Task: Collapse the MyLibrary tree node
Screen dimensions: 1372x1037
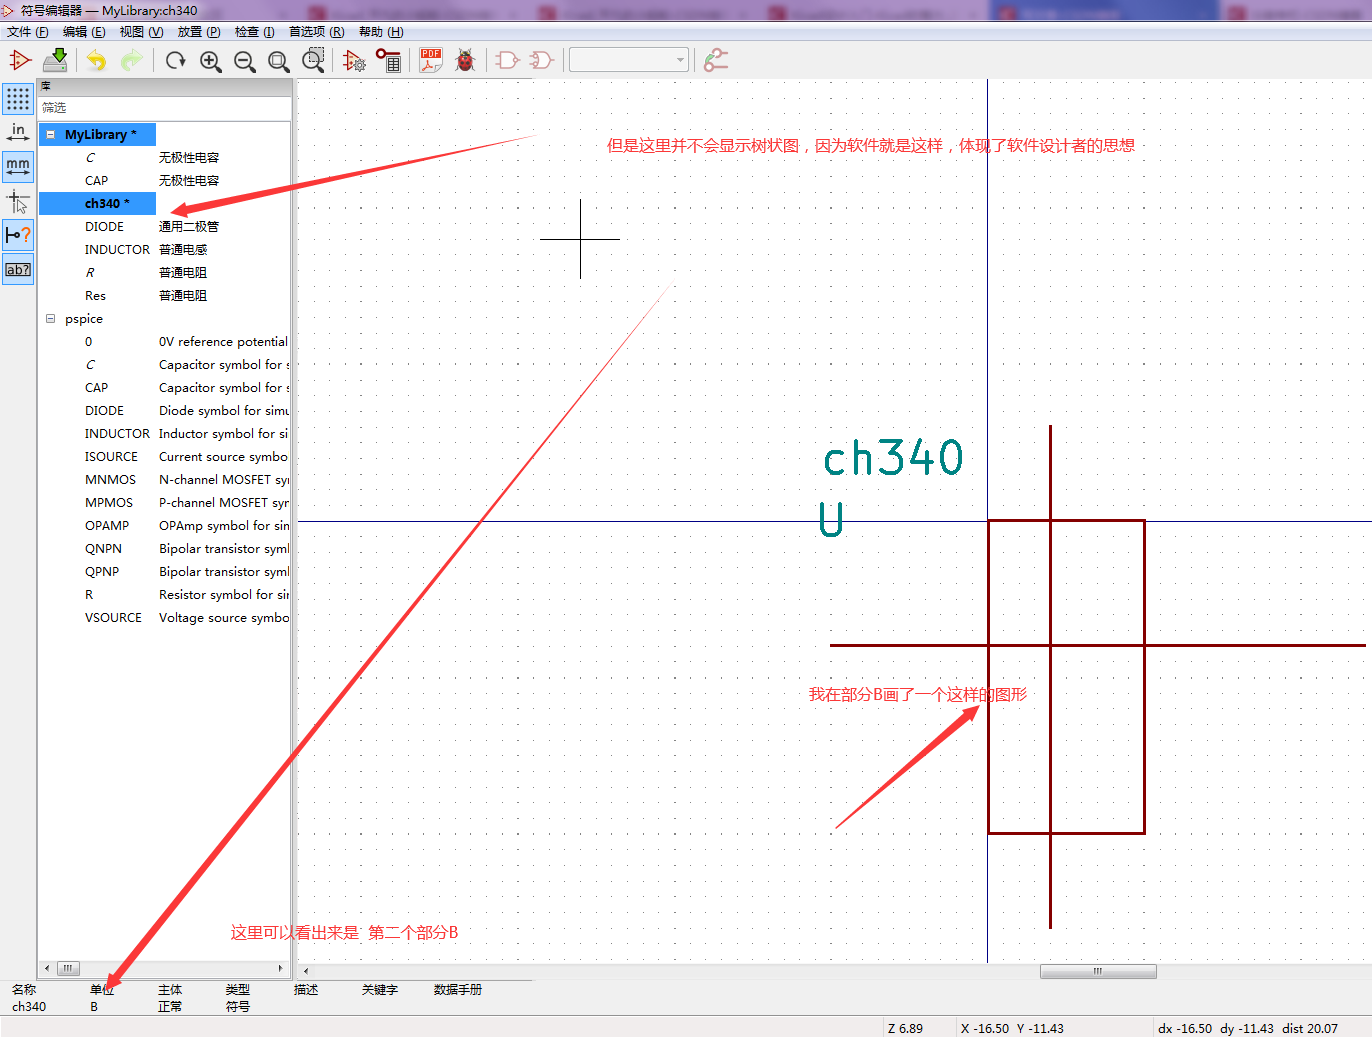Action: pos(50,134)
